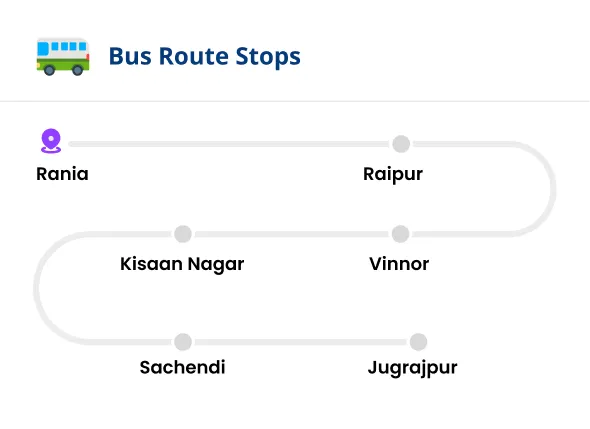Image resolution: width=590 pixels, height=429 pixels.
Task: Click route line between Kisaan Nagar and Vinnor
Action: (292, 234)
